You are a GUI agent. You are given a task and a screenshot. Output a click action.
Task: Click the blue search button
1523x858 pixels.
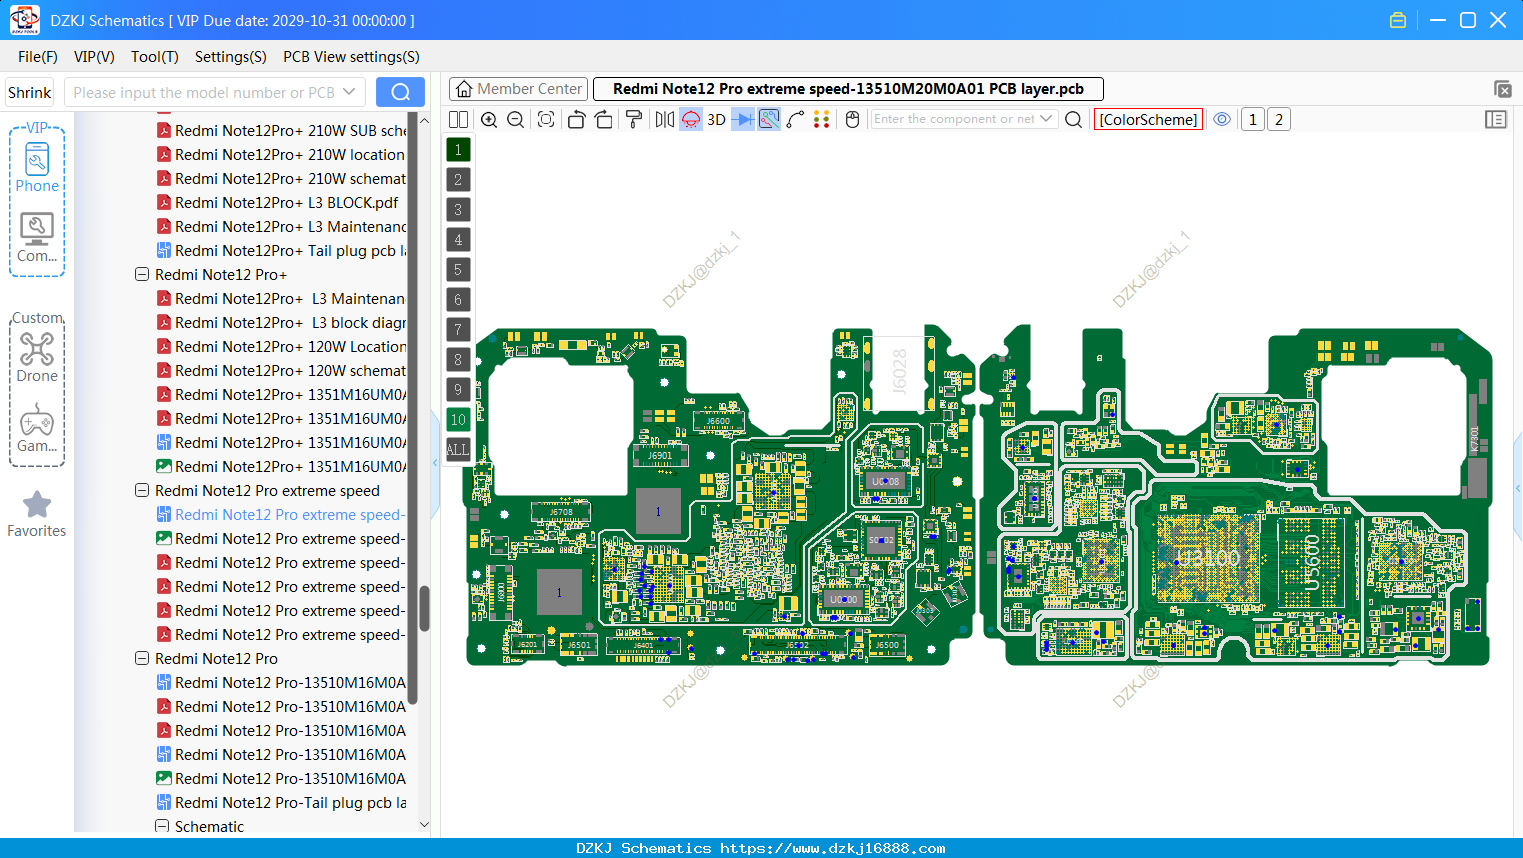click(x=400, y=92)
